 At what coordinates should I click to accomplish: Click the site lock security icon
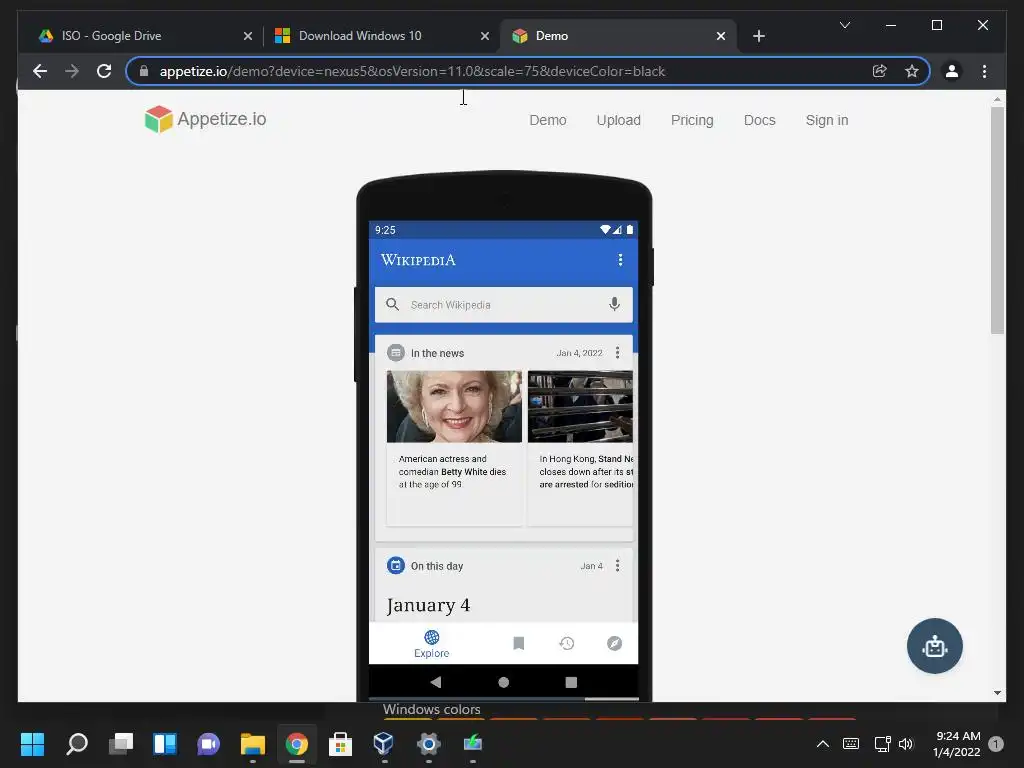(x=144, y=71)
